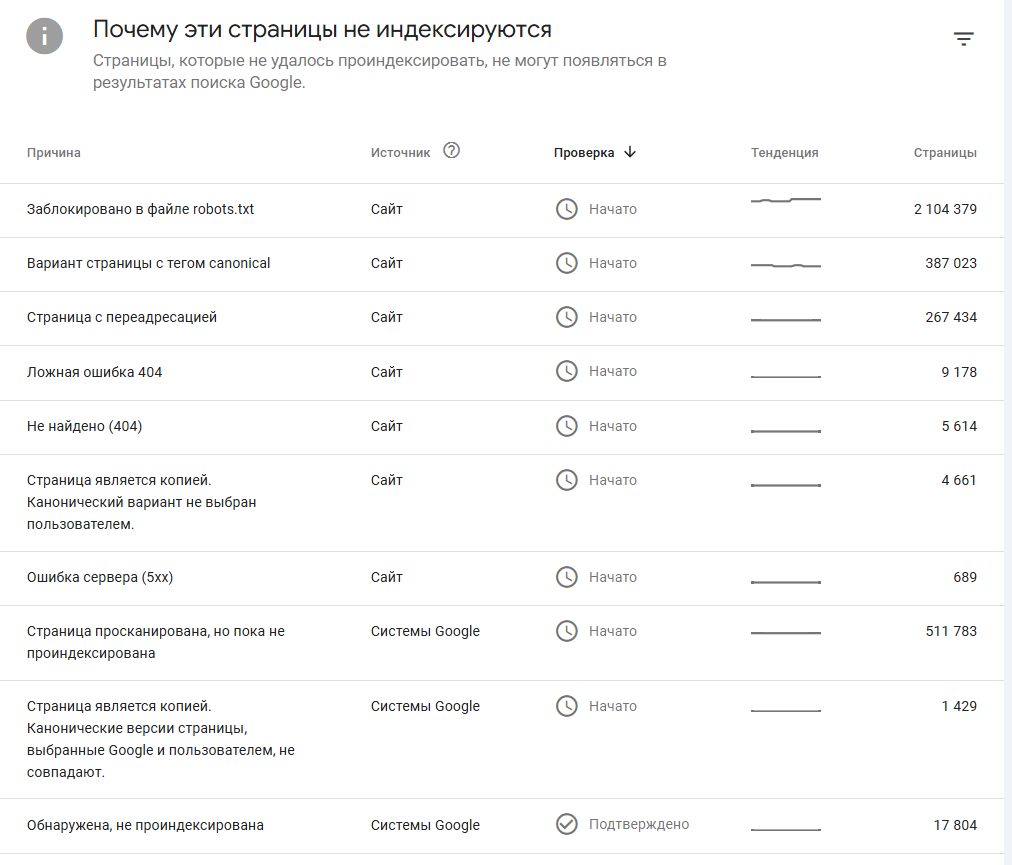Click Сайт source in Ошибка сервера row

coord(387,577)
